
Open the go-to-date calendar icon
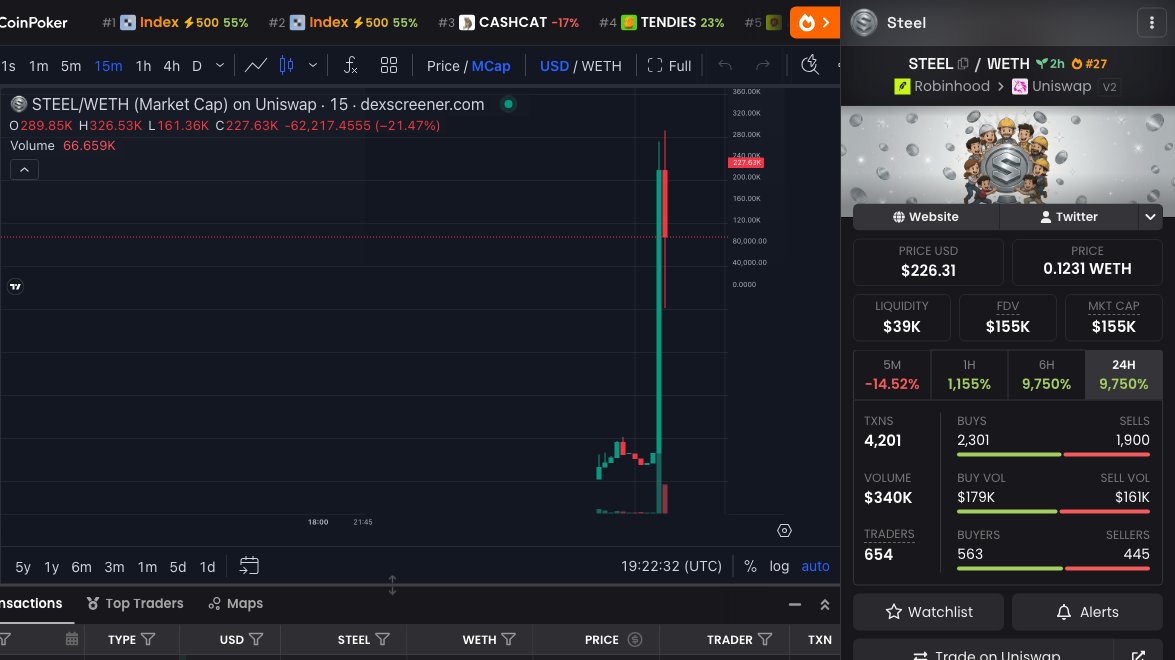pyautogui.click(x=249, y=566)
